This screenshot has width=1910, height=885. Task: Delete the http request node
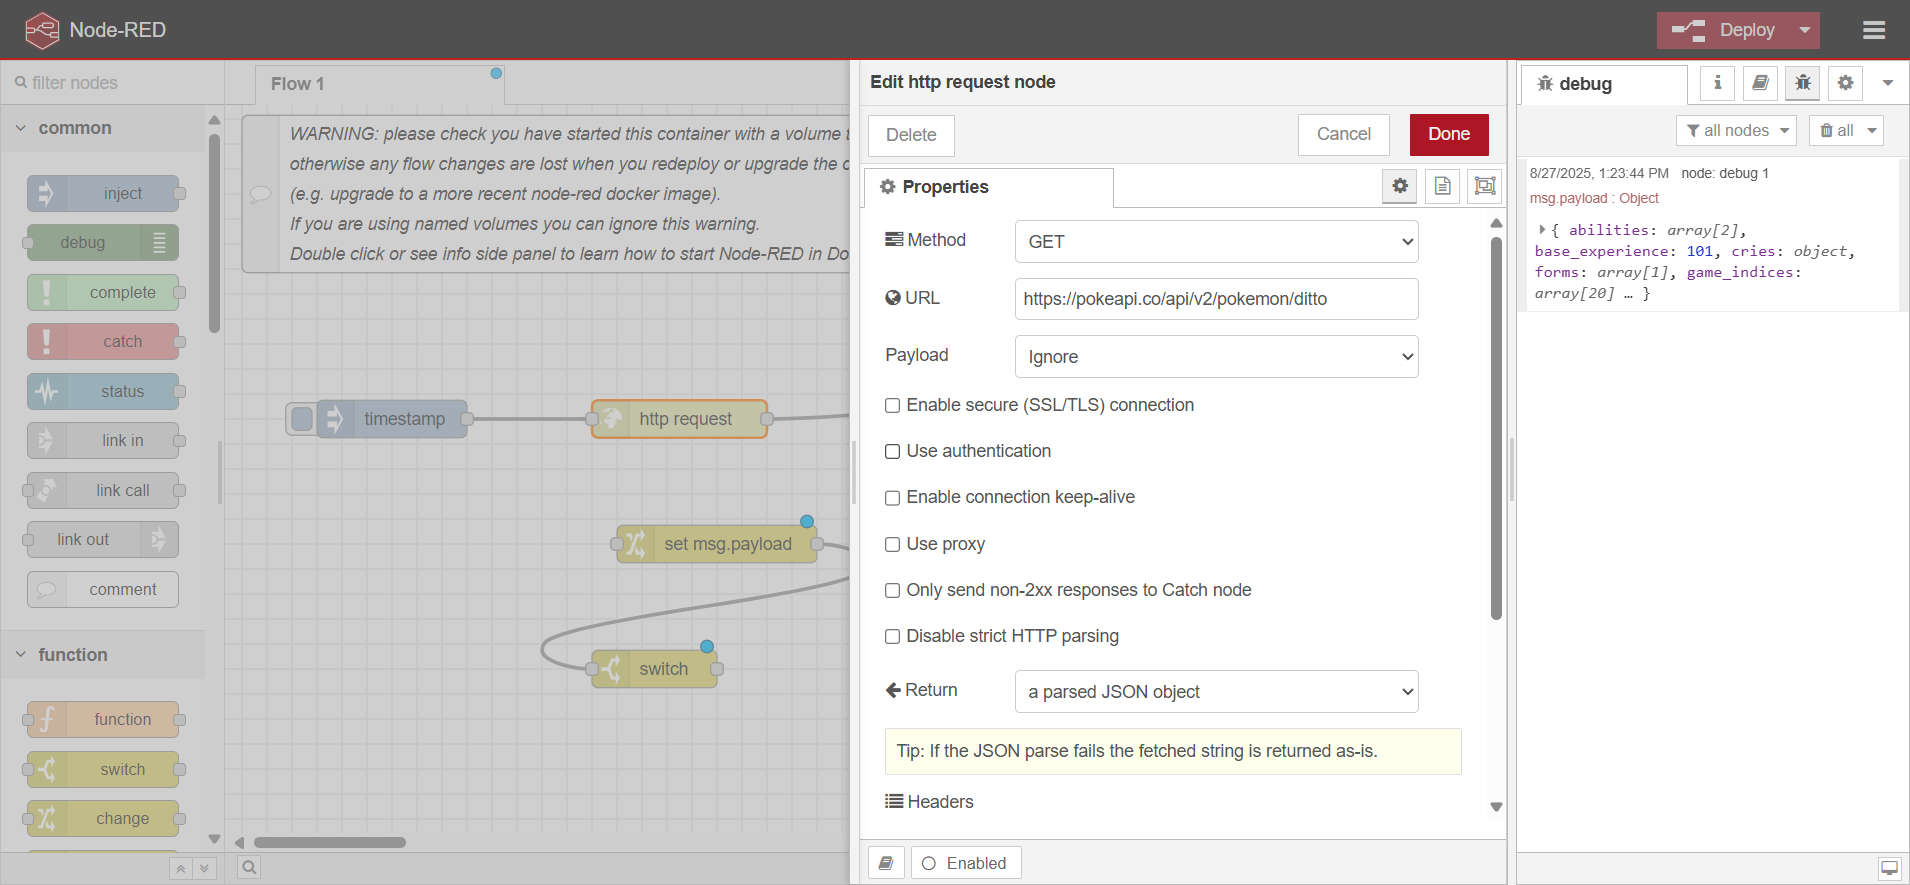click(x=911, y=135)
